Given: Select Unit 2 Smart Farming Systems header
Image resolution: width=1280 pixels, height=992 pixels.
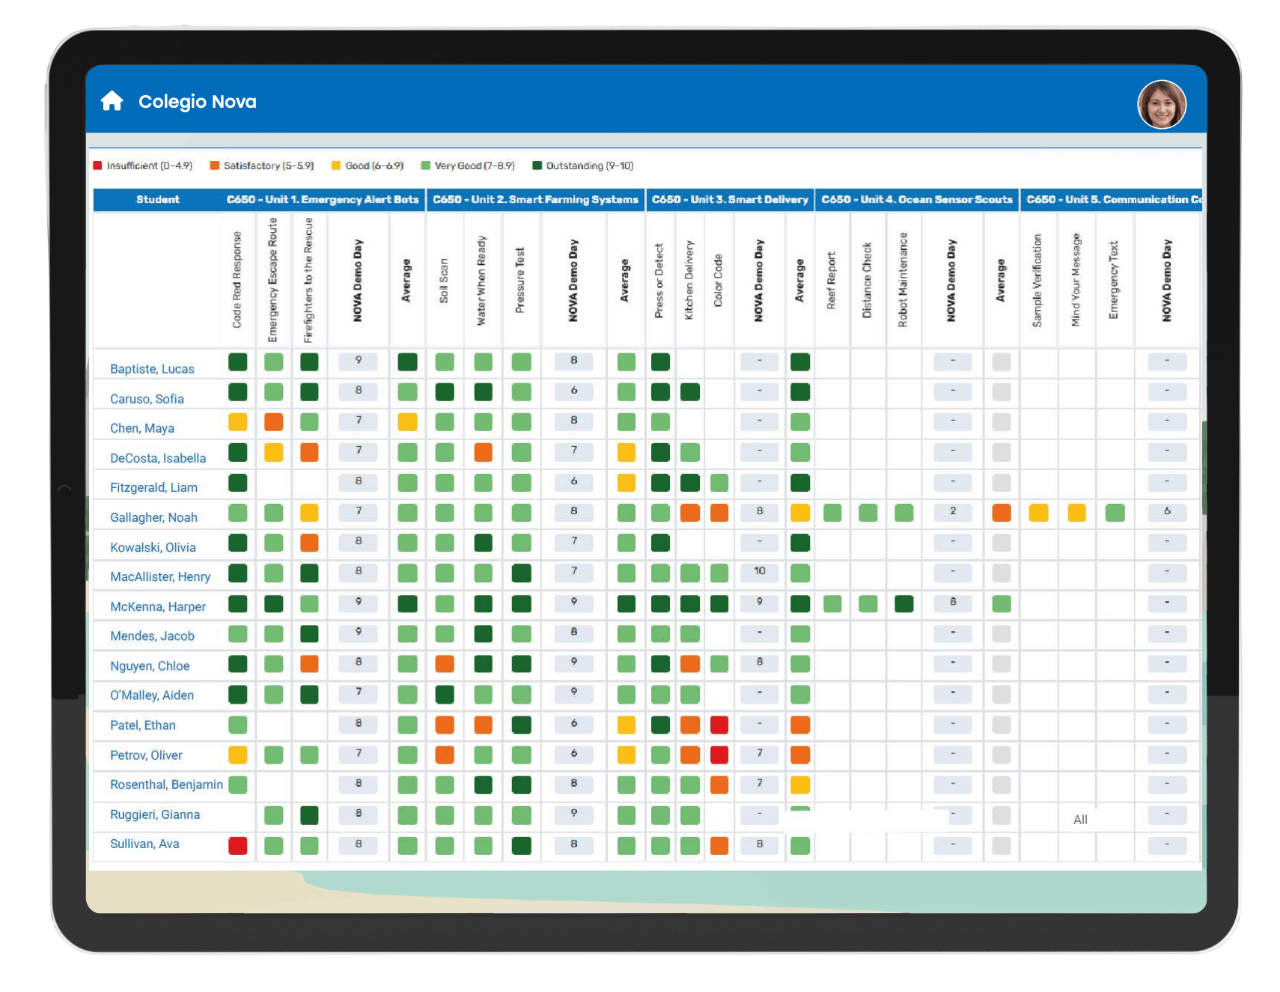Looking at the screenshot, I should coord(535,200).
